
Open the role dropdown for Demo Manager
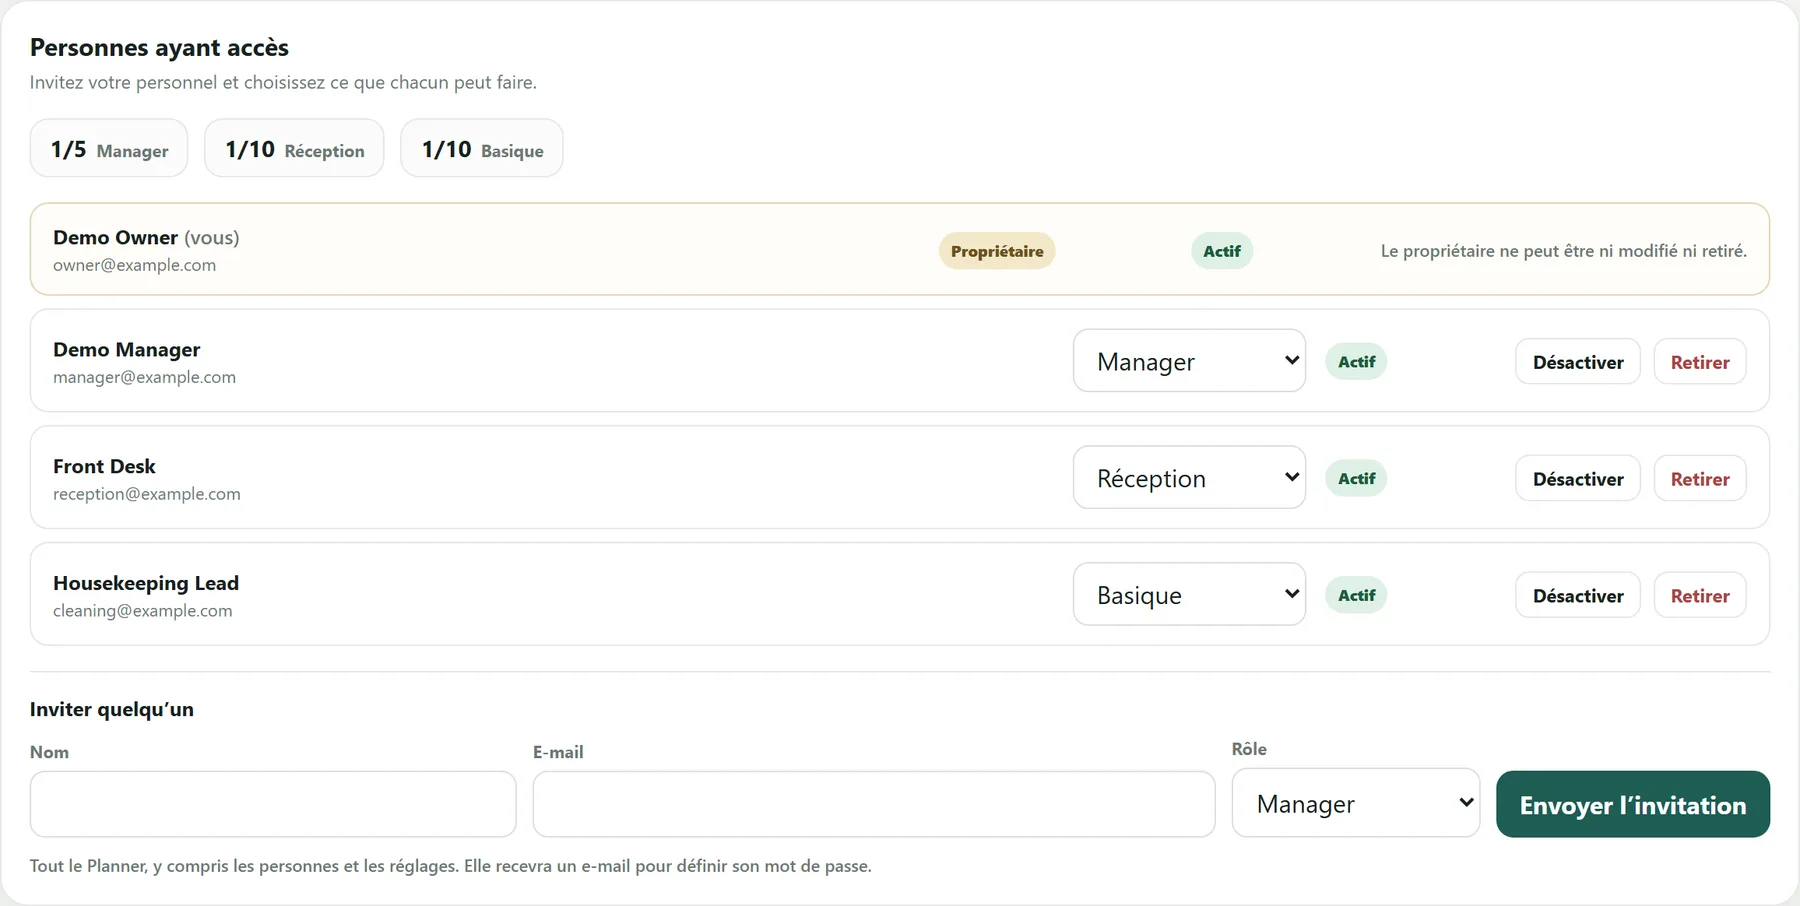(1189, 361)
